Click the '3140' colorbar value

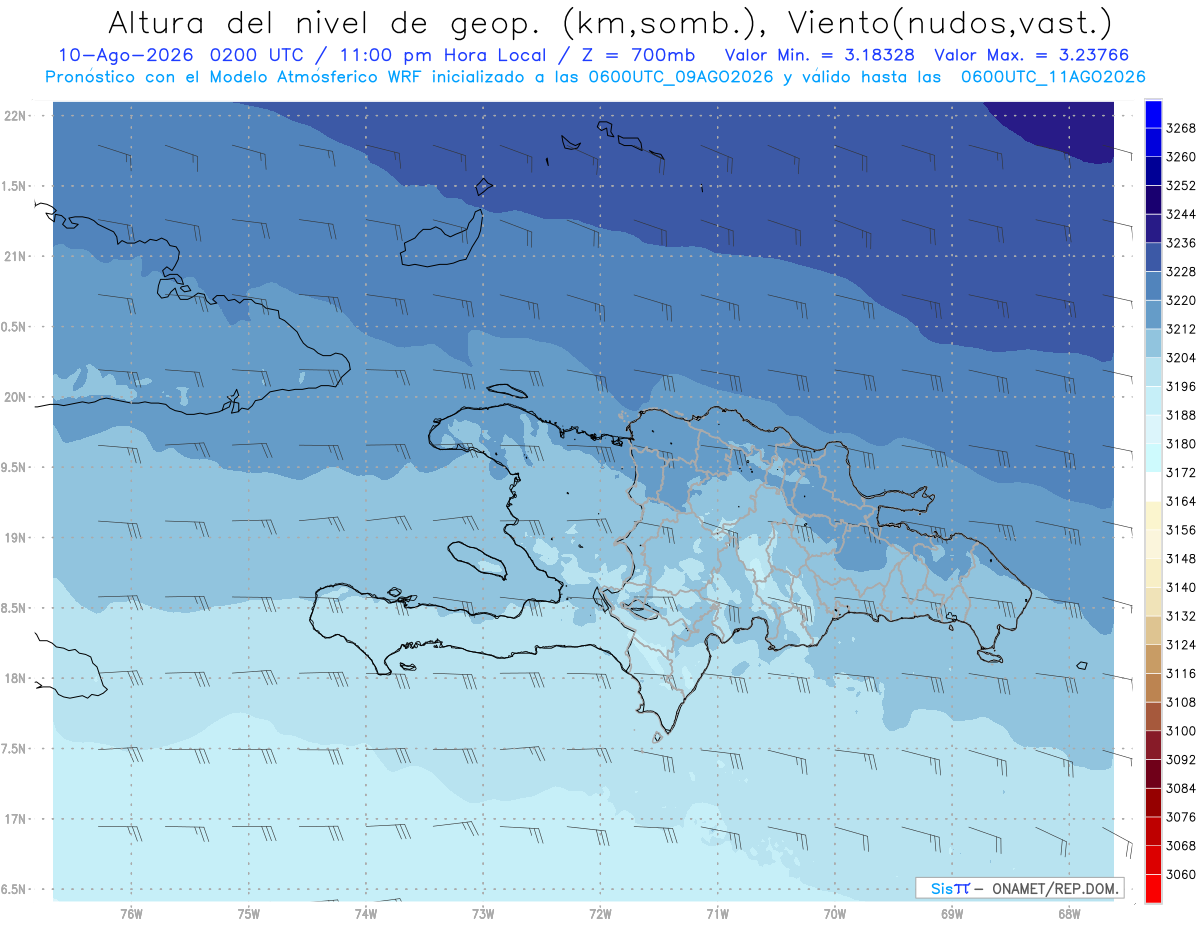coord(1182,587)
